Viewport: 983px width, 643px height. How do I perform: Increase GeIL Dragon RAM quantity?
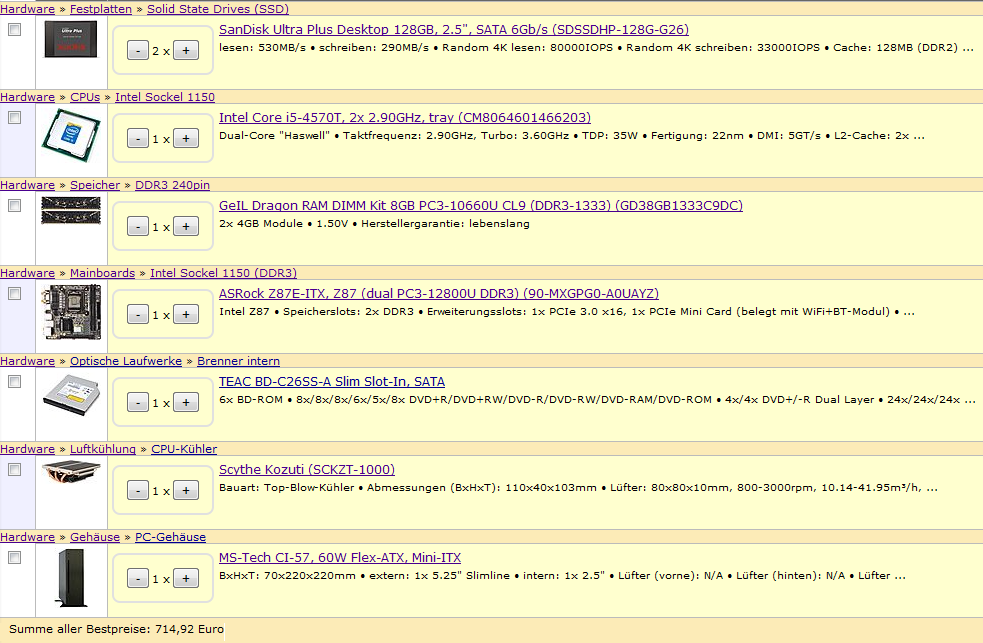(186, 227)
